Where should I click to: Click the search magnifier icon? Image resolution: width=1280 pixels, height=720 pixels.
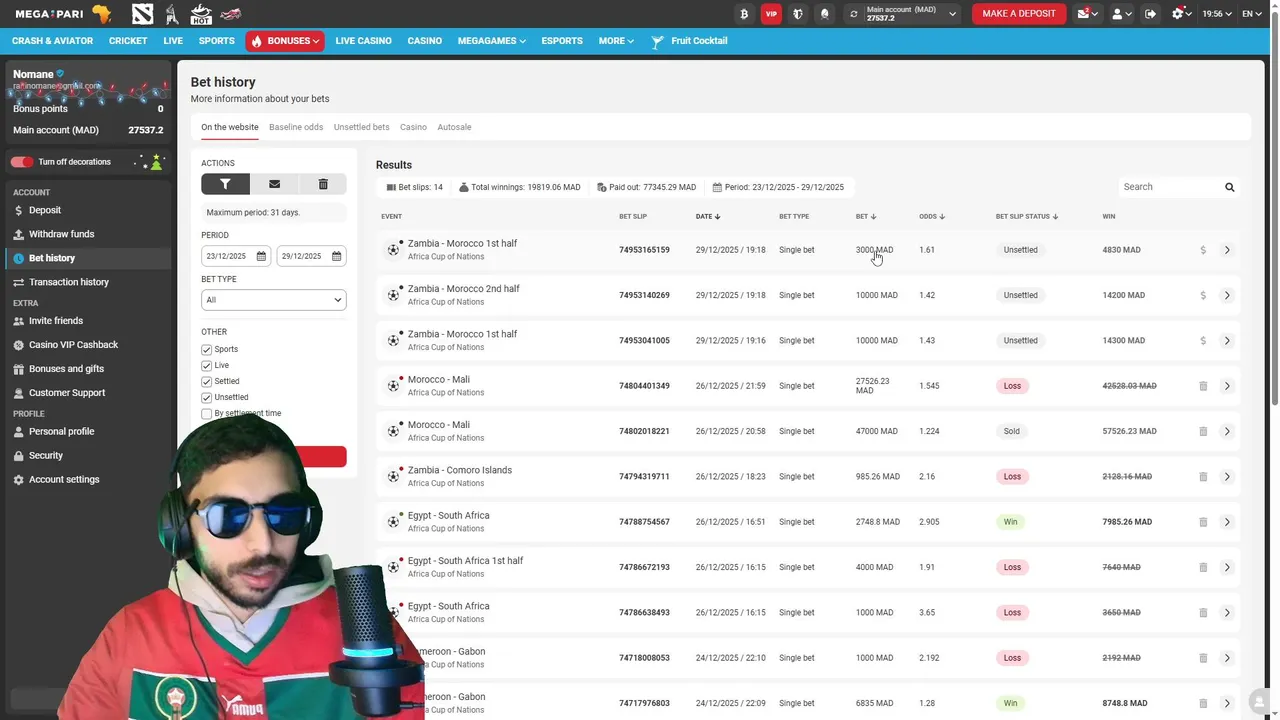(1230, 187)
